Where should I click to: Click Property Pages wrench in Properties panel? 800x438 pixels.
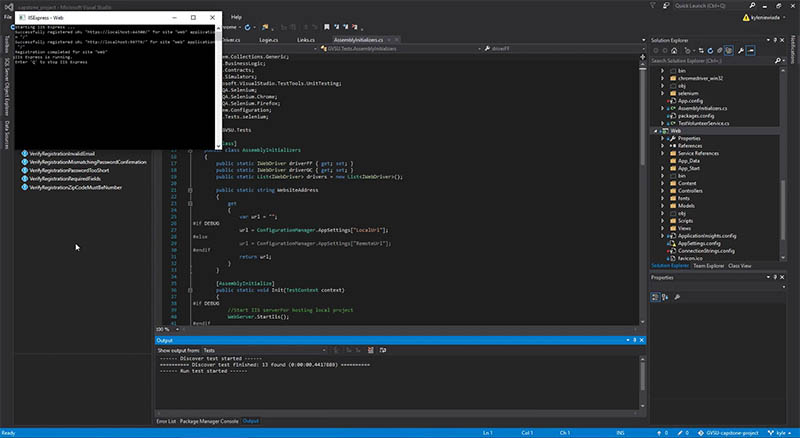(677, 297)
